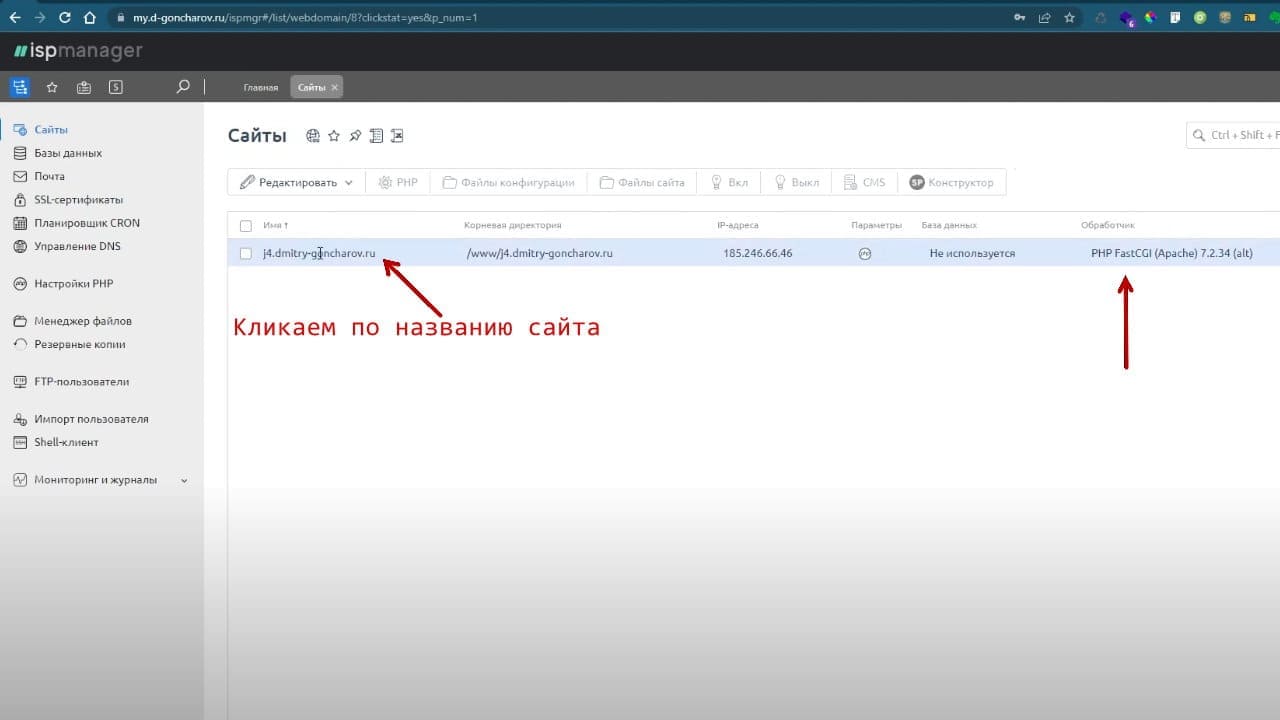Image resolution: width=1280 pixels, height=720 pixels.
Task: Click the Обработчик column header
Action: click(x=1108, y=226)
